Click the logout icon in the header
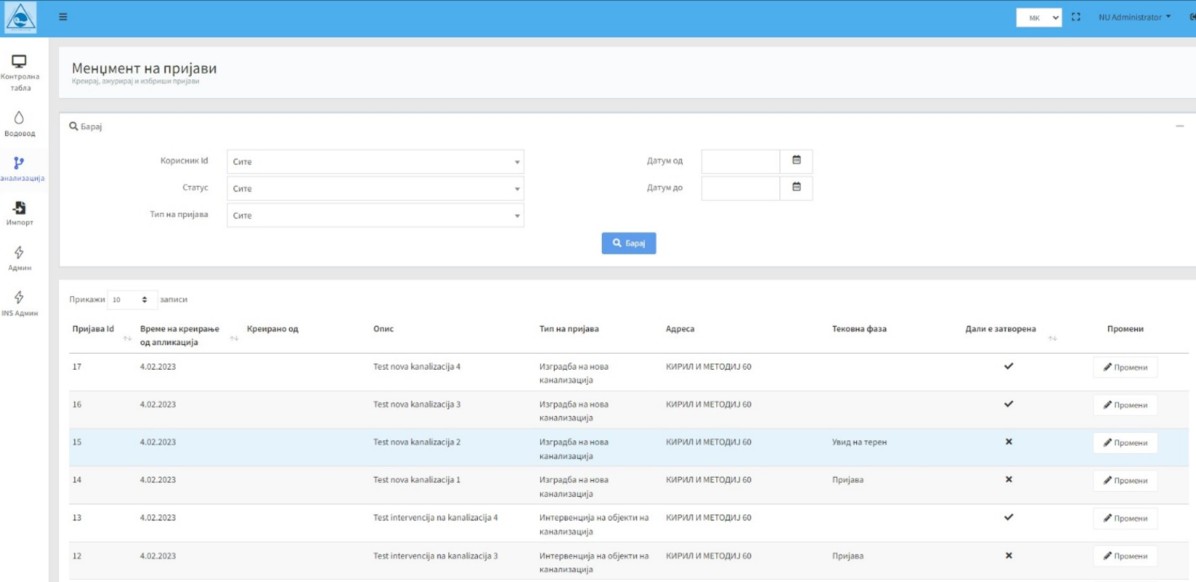The image size is (1196, 582). click(x=1191, y=17)
